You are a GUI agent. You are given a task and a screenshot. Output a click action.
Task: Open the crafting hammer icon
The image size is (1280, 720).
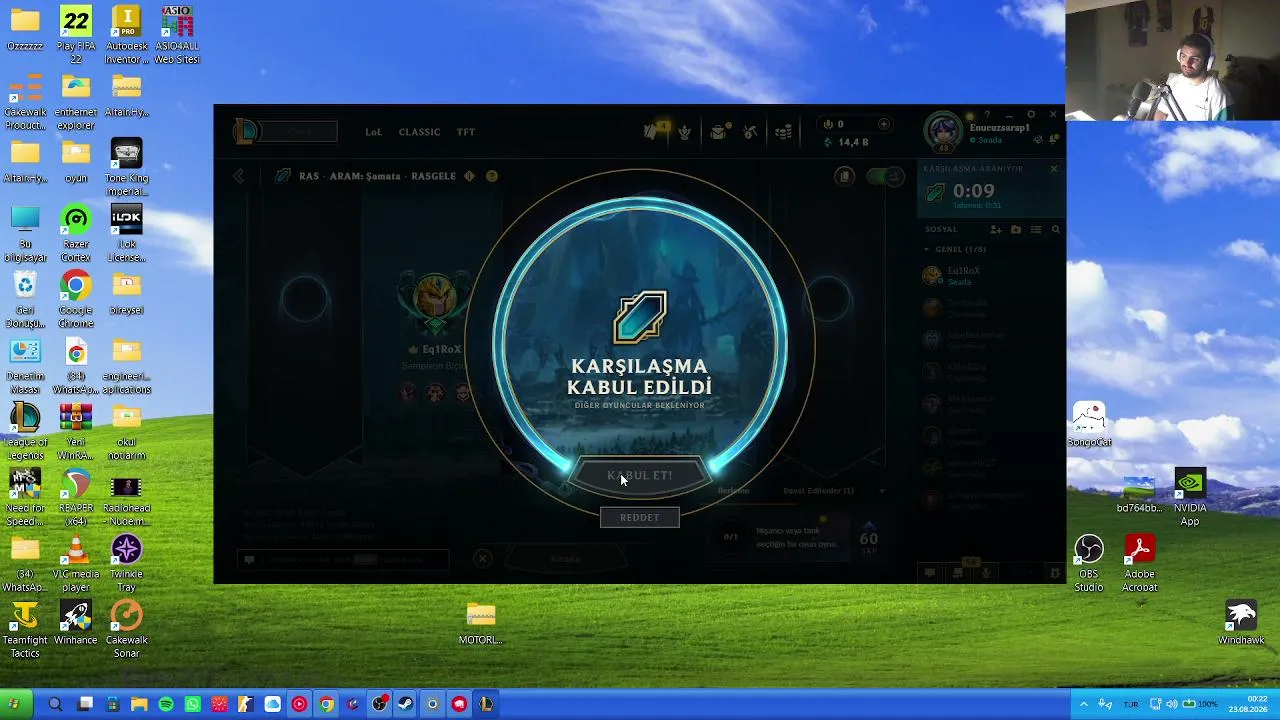pos(750,132)
